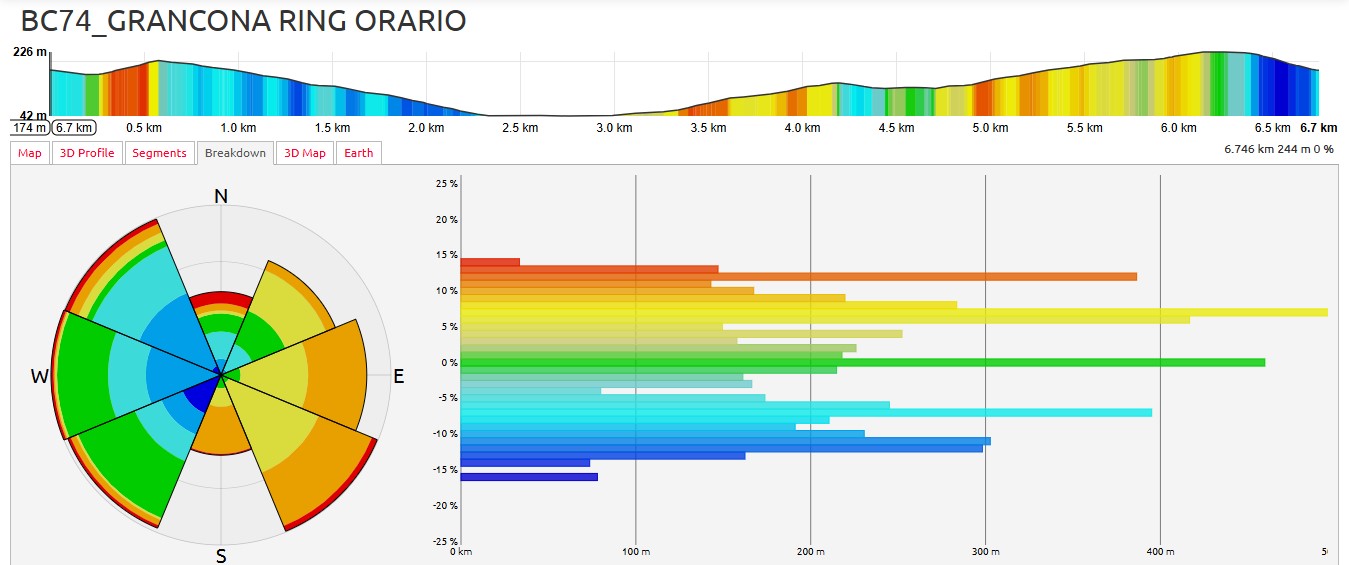Click the 1.0 km profile axis label
1349x565 pixels.
[x=238, y=128]
